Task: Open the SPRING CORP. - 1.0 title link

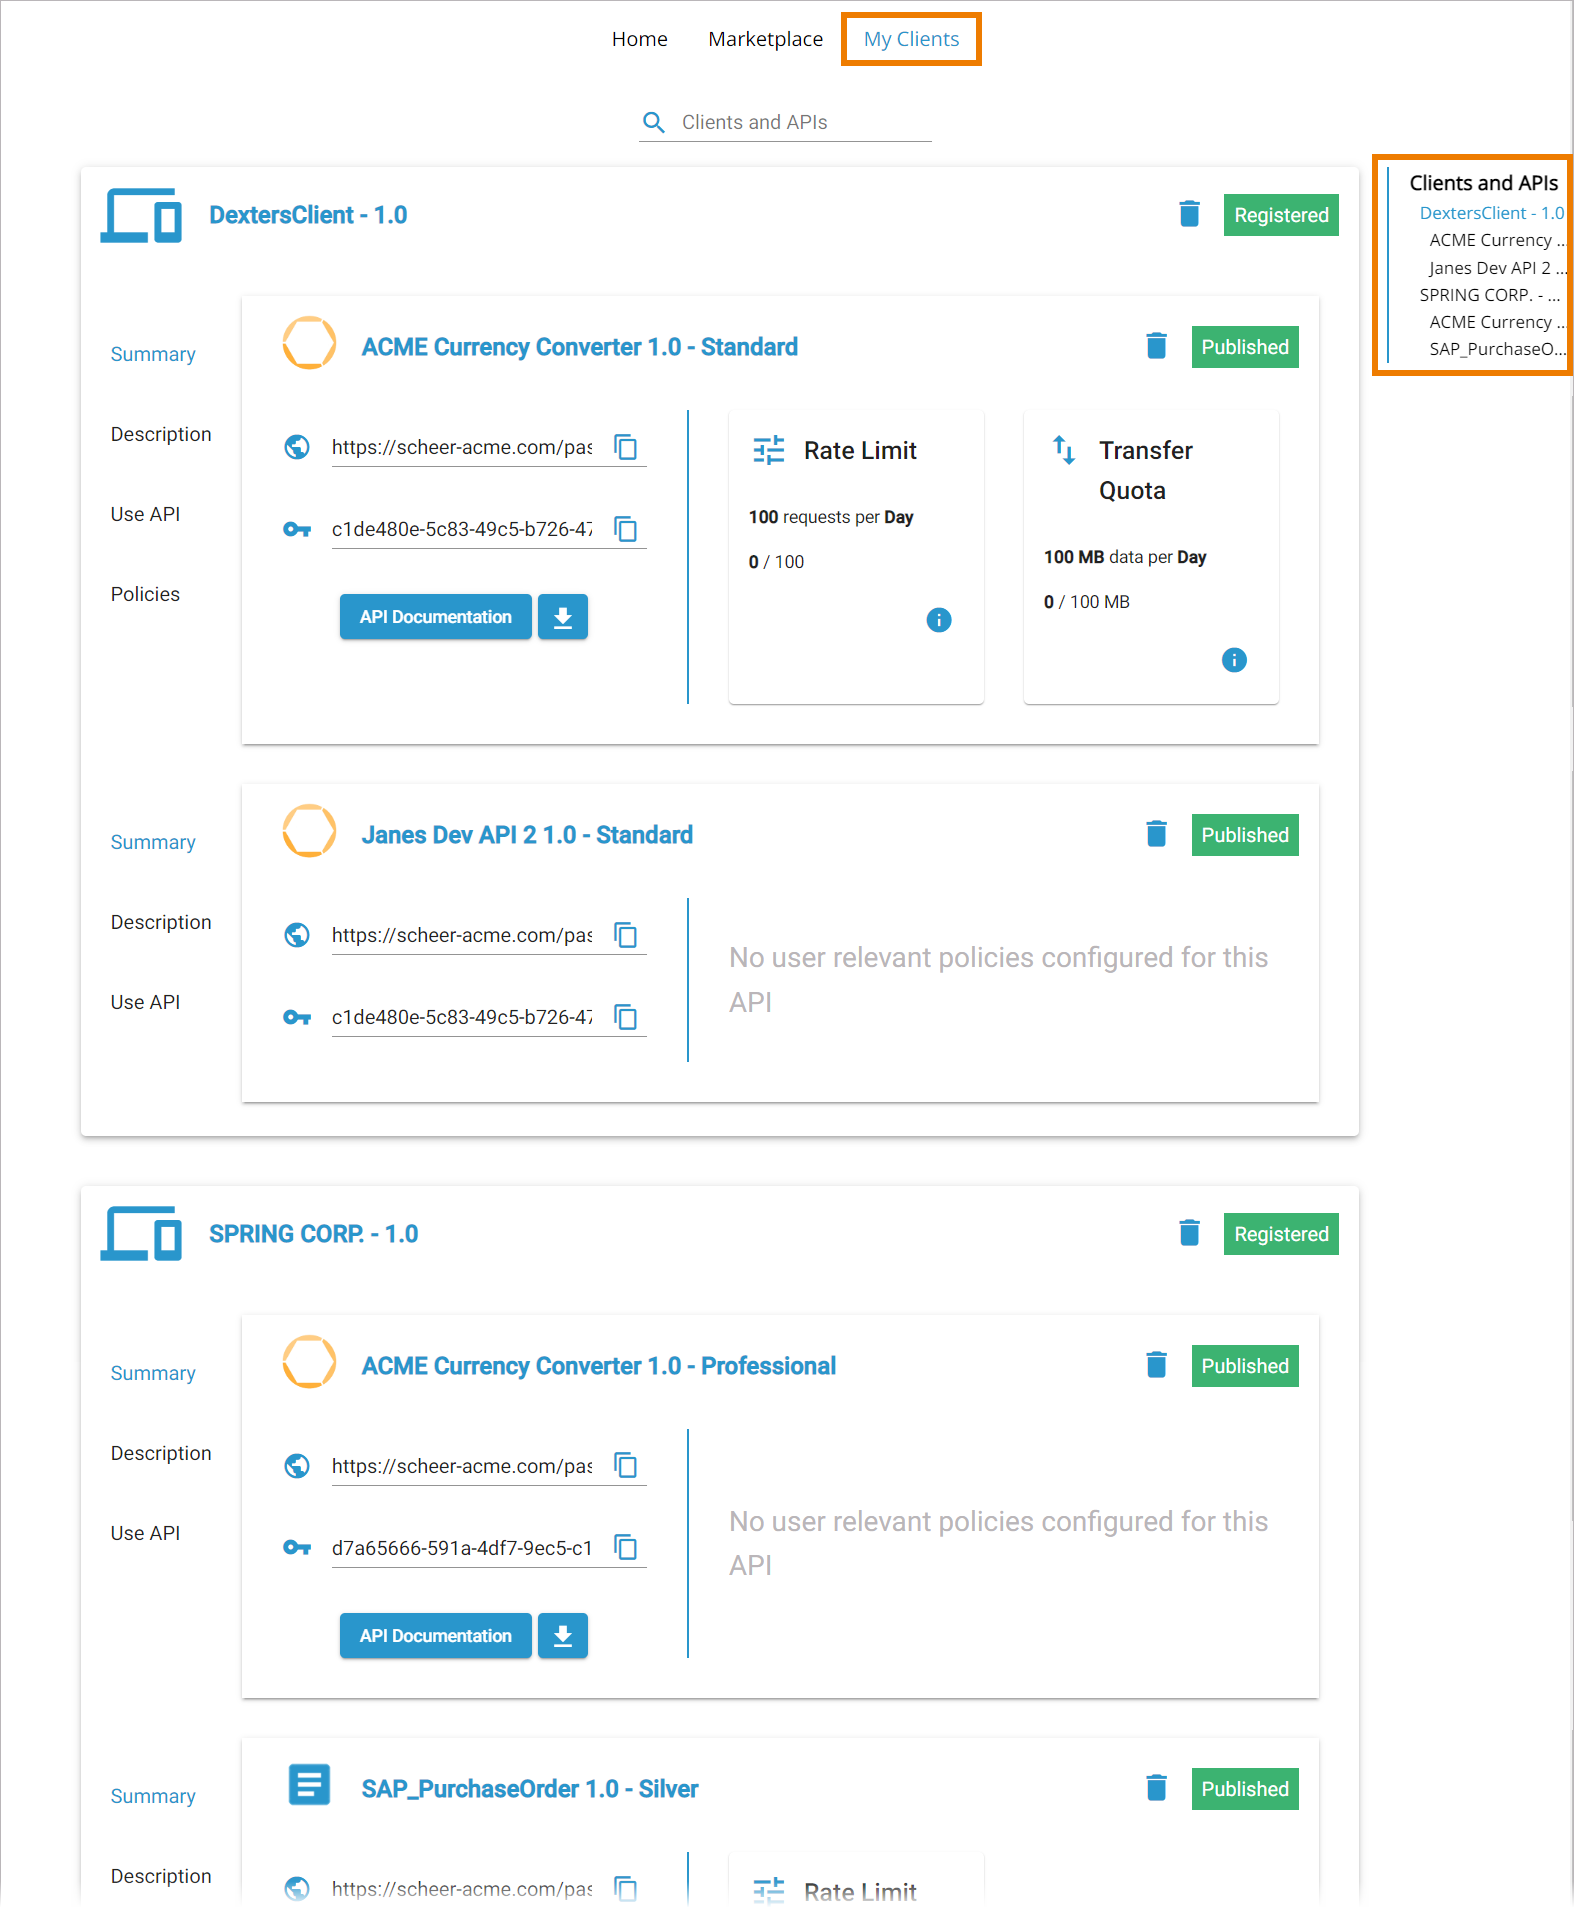Action: coord(313,1234)
